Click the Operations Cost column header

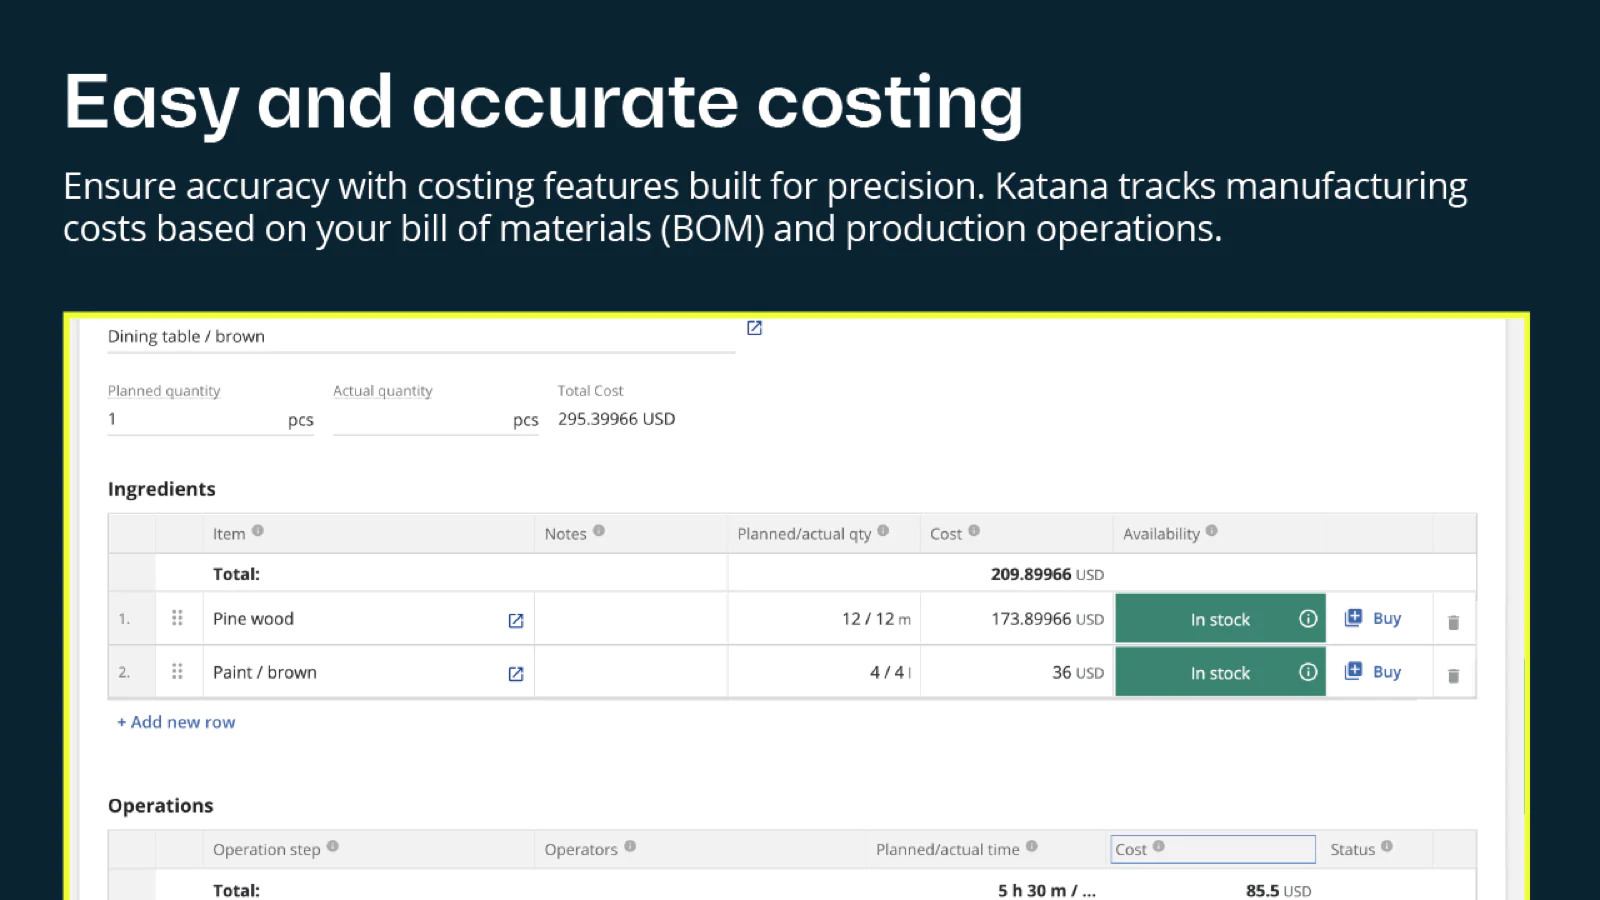[1212, 849]
